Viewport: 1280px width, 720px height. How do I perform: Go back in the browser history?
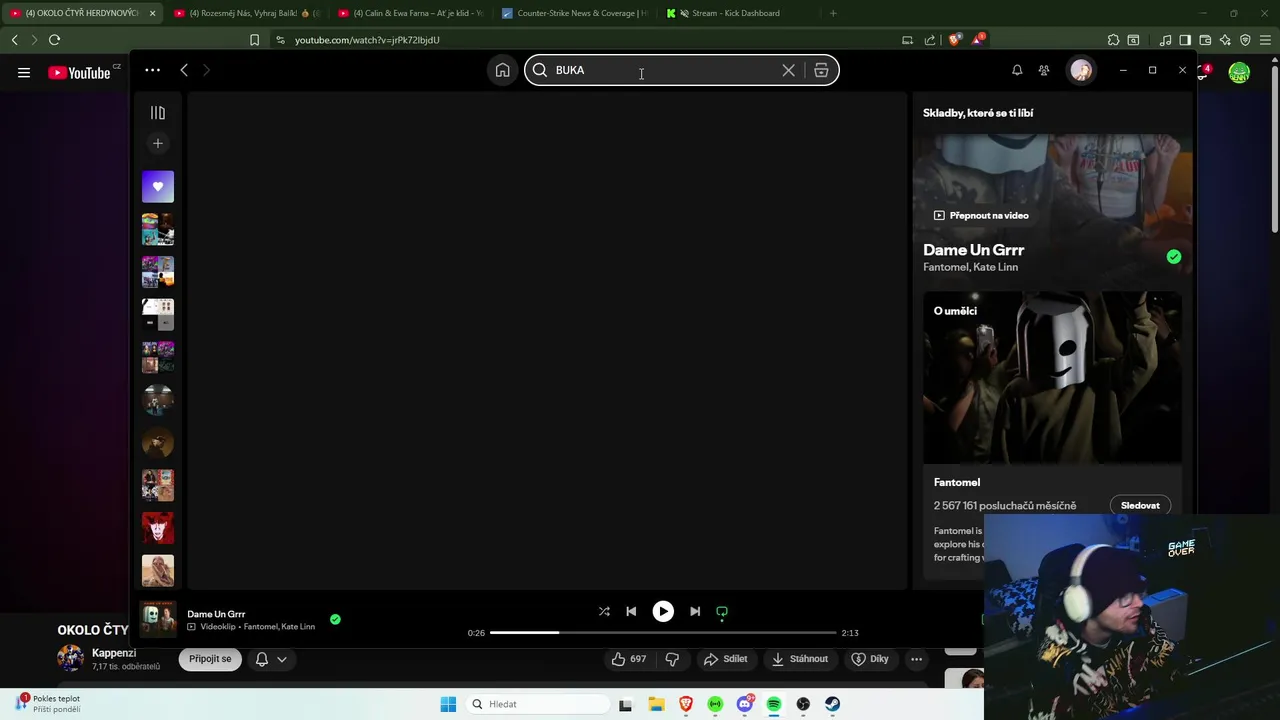coord(14,40)
